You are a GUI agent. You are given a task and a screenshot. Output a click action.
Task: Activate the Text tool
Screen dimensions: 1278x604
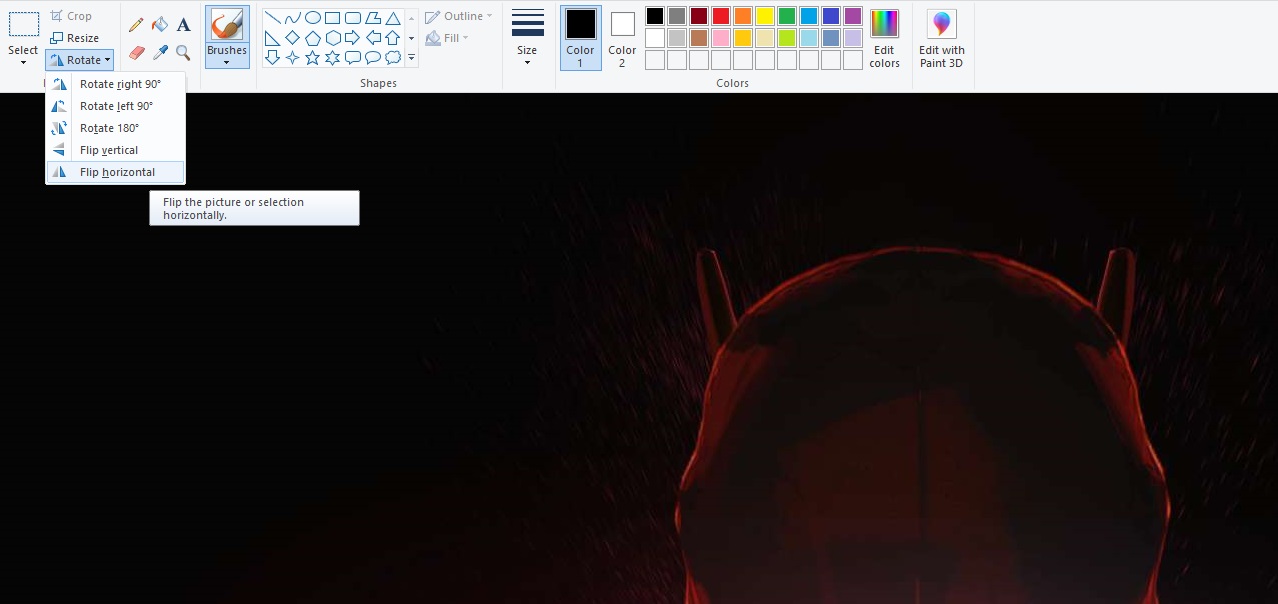(x=183, y=25)
